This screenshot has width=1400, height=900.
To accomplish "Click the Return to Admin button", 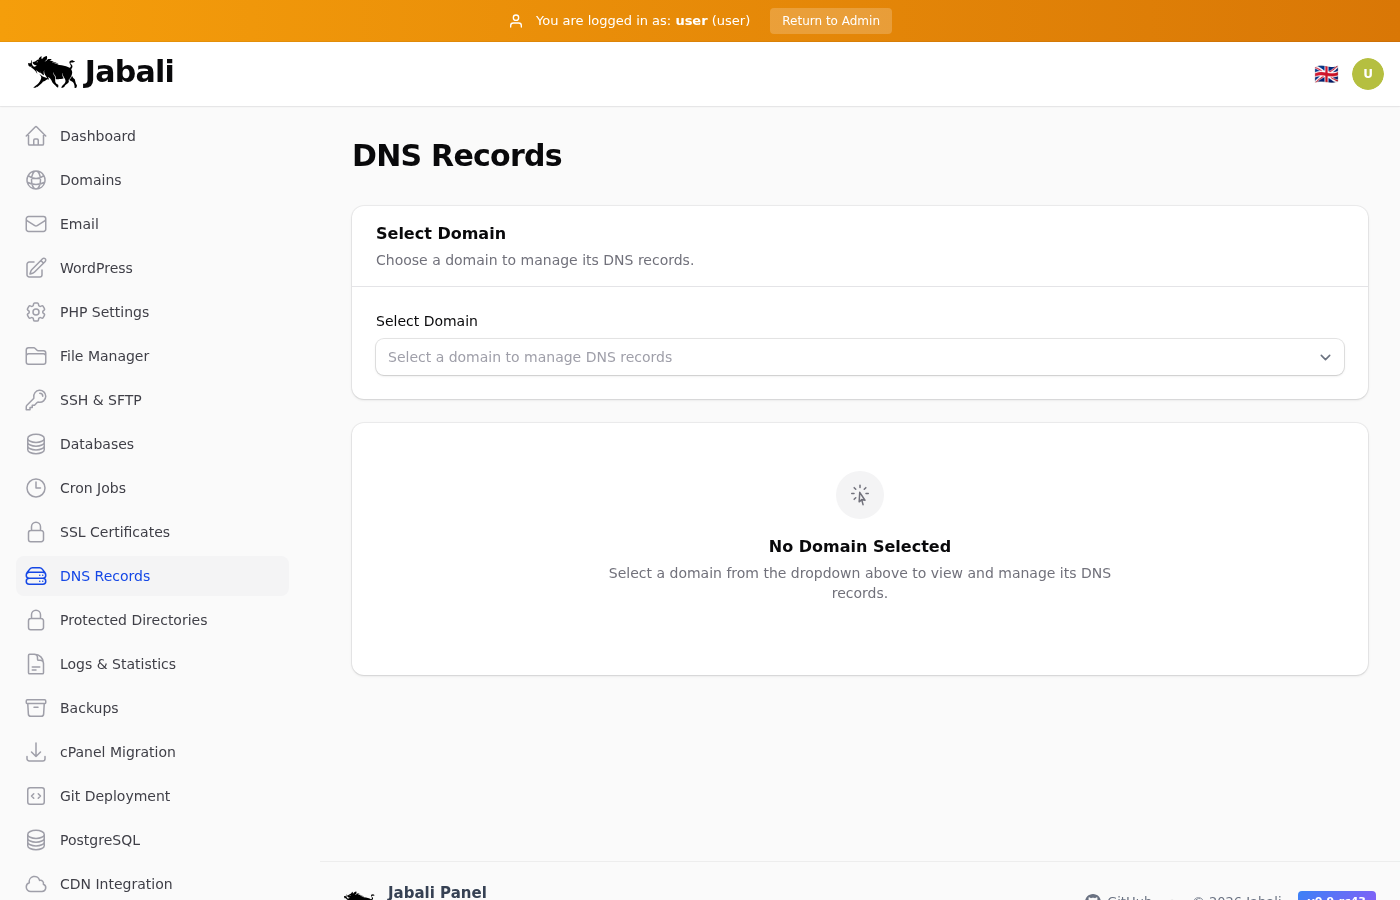I will click(830, 21).
